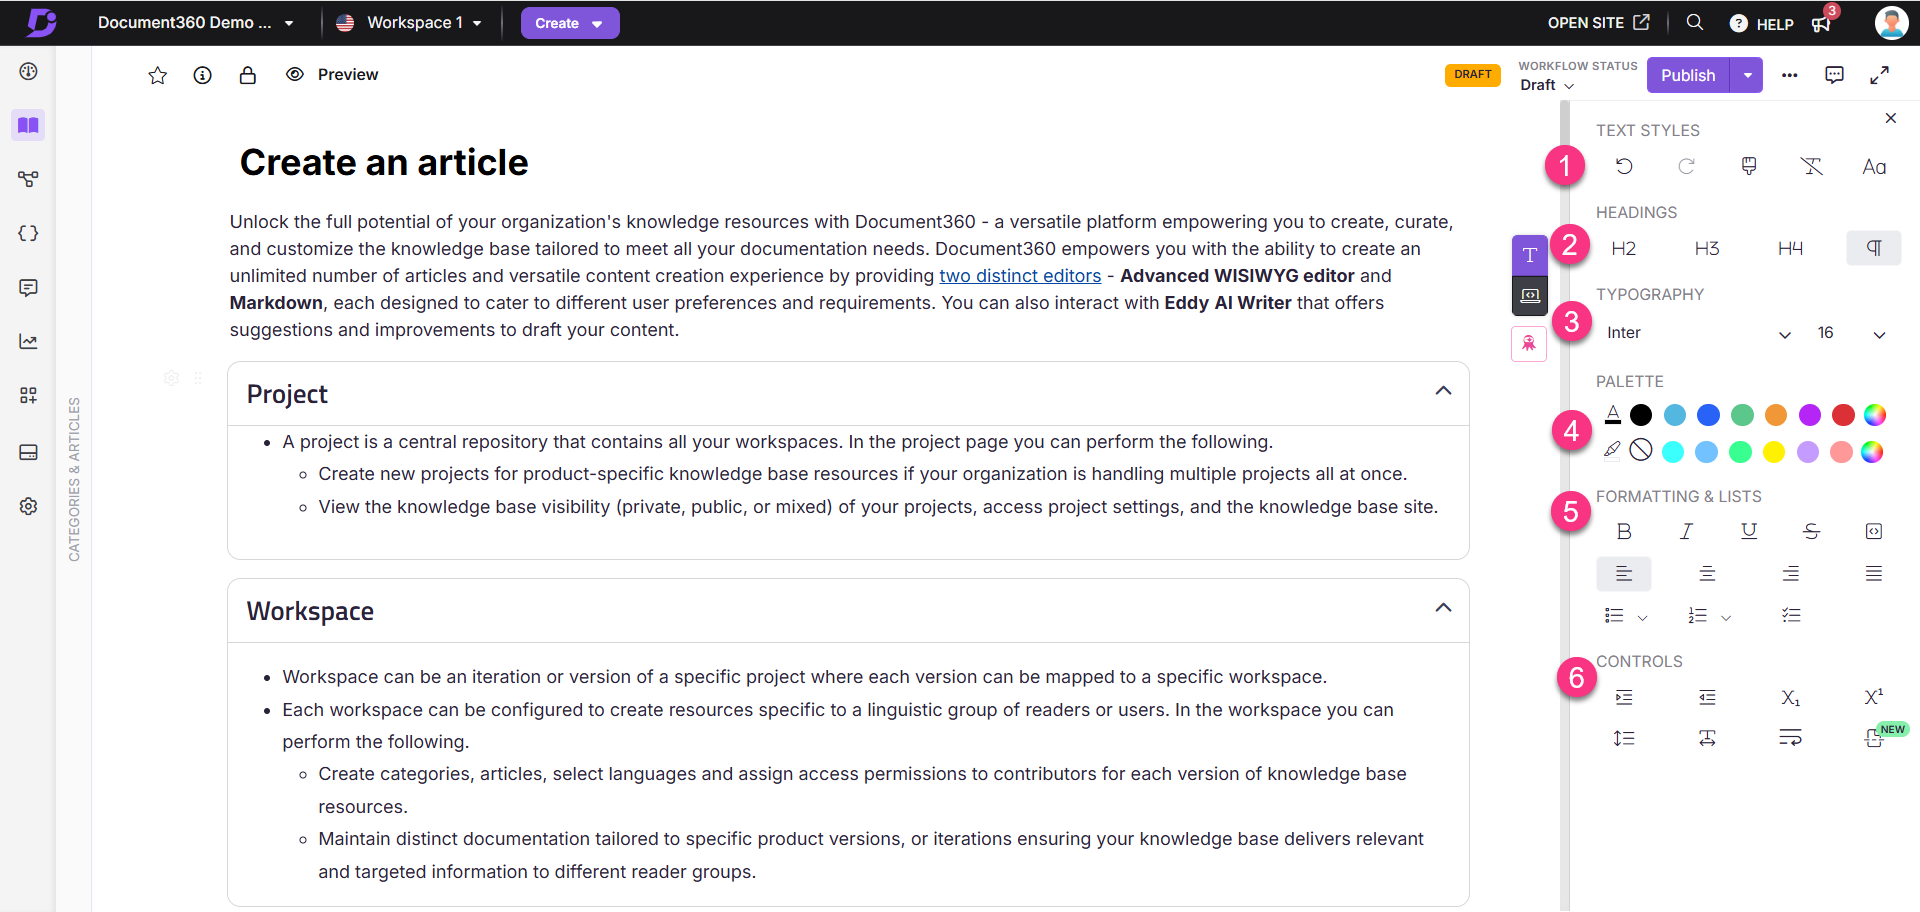This screenshot has width=1920, height=912.
Task: Click the Preview button
Action: click(x=332, y=75)
